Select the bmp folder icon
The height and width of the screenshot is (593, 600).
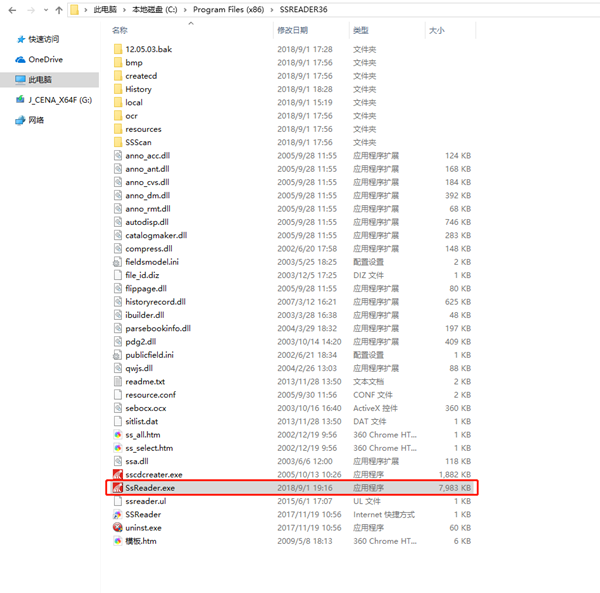[x=118, y=62]
